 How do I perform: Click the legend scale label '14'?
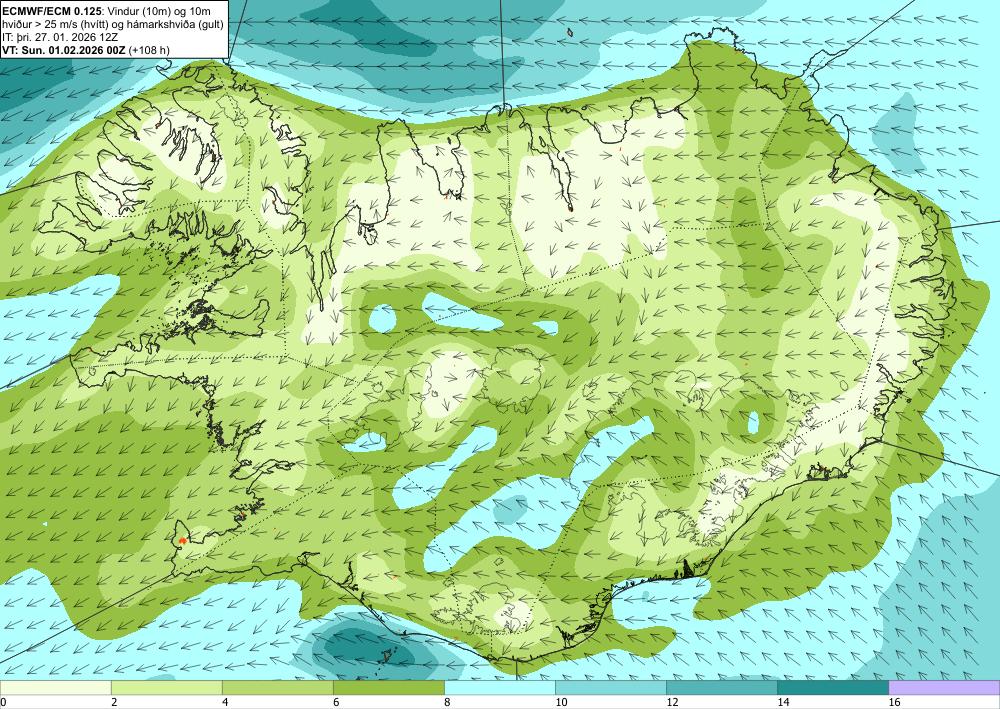tap(783, 702)
